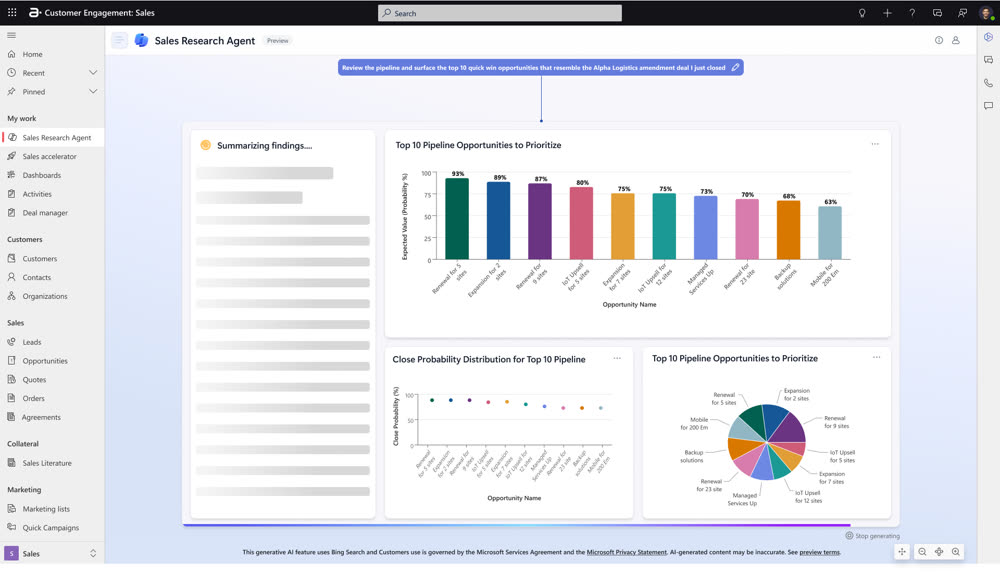Click the Orders icon
The height and width of the screenshot is (572, 1000).
pyautogui.click(x=11, y=398)
